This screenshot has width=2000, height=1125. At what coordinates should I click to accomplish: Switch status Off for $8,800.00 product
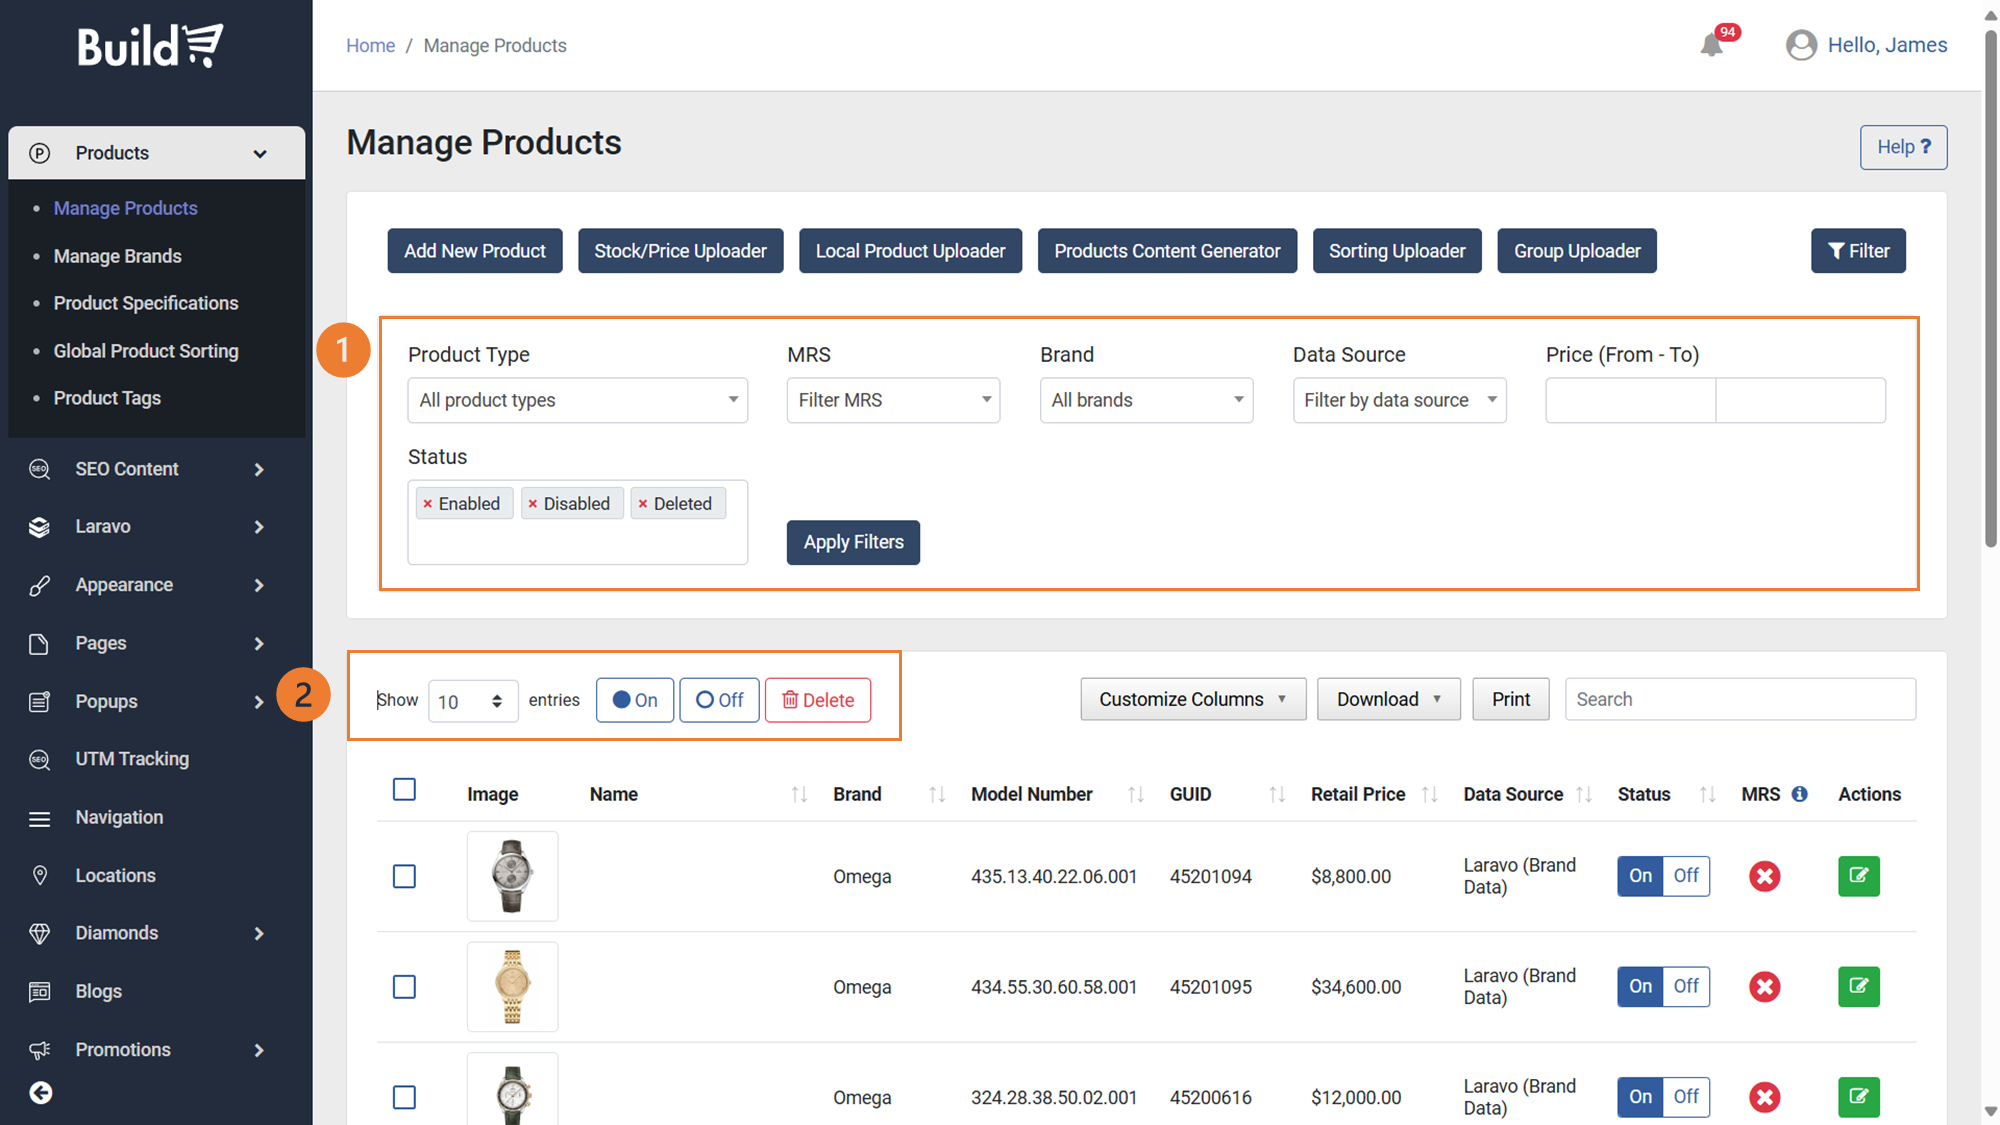(x=1686, y=876)
